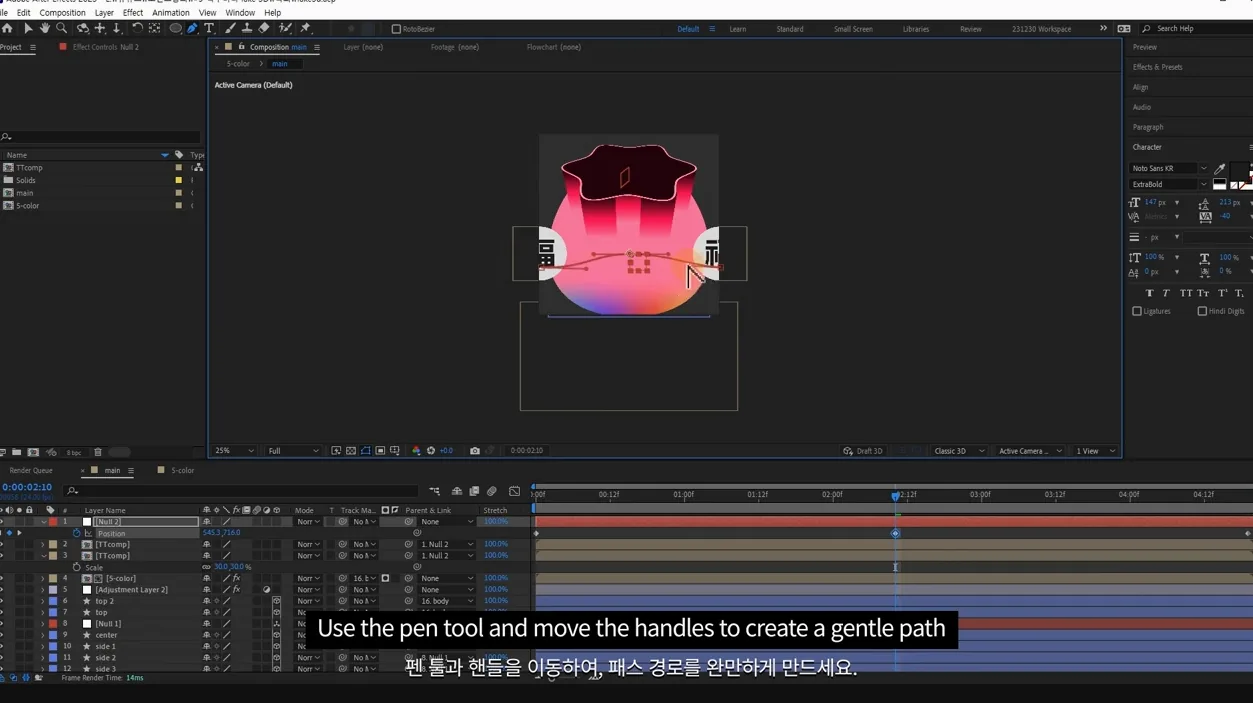This screenshot has width=1253, height=703.
Task: Toggle the Ligatures checkbox
Action: [1137, 311]
